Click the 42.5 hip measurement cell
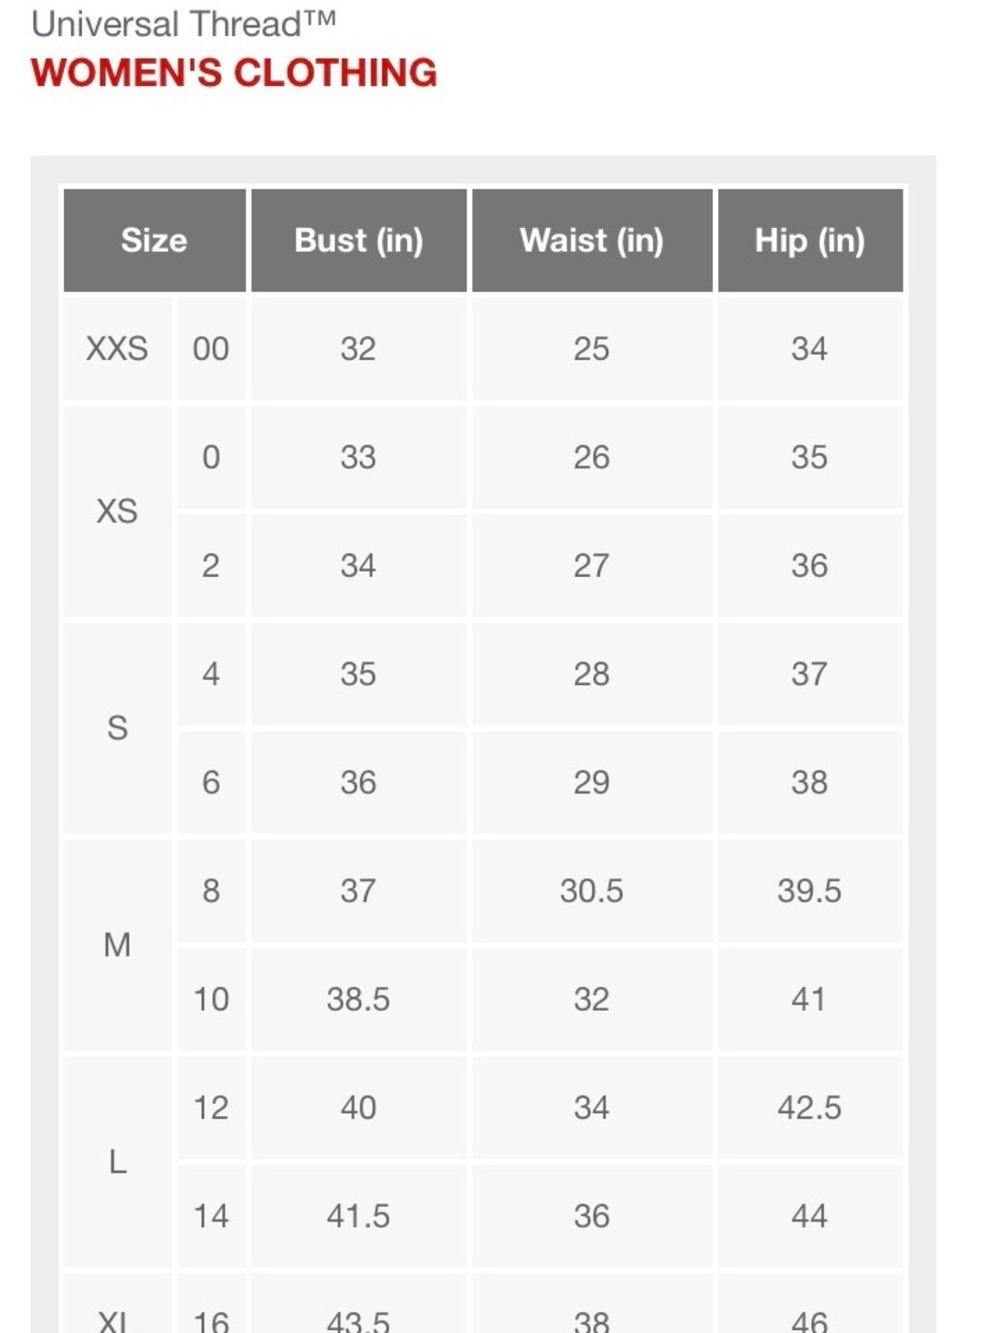Screen dimensions: 999x1333 tap(810, 1108)
